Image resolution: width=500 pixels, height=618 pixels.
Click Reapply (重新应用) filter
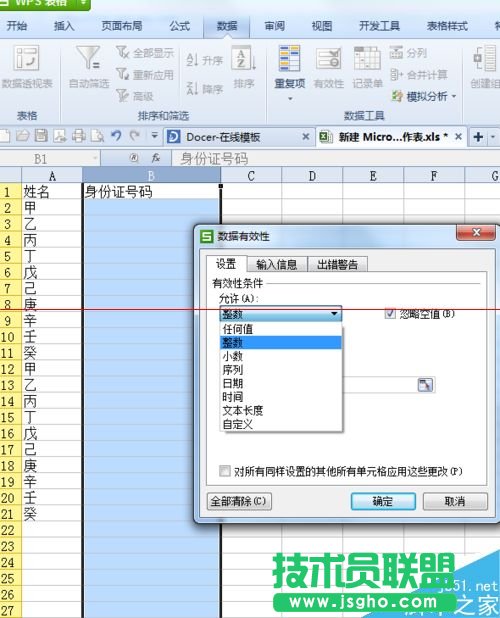[145, 74]
